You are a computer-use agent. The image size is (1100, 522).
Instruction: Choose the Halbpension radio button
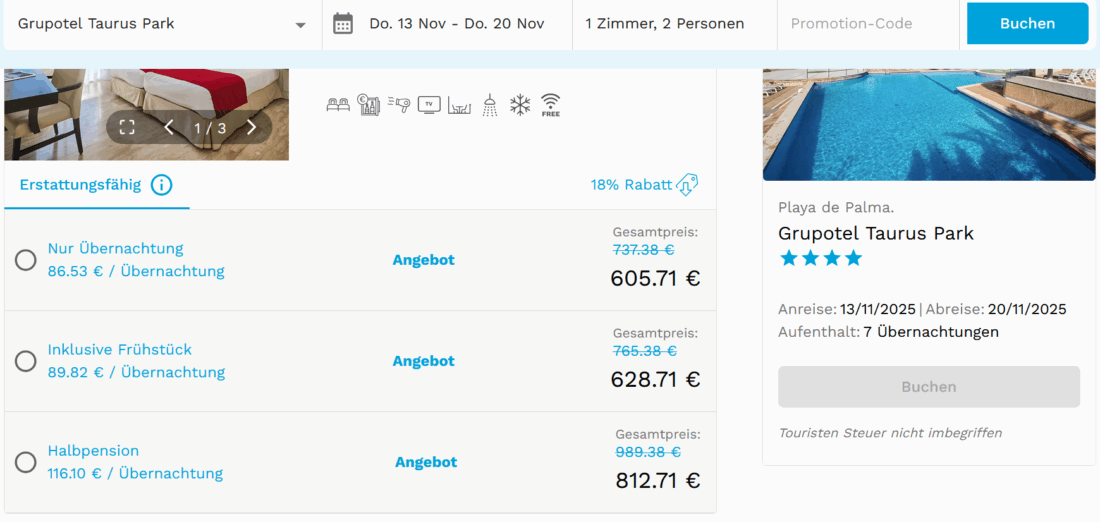26,462
